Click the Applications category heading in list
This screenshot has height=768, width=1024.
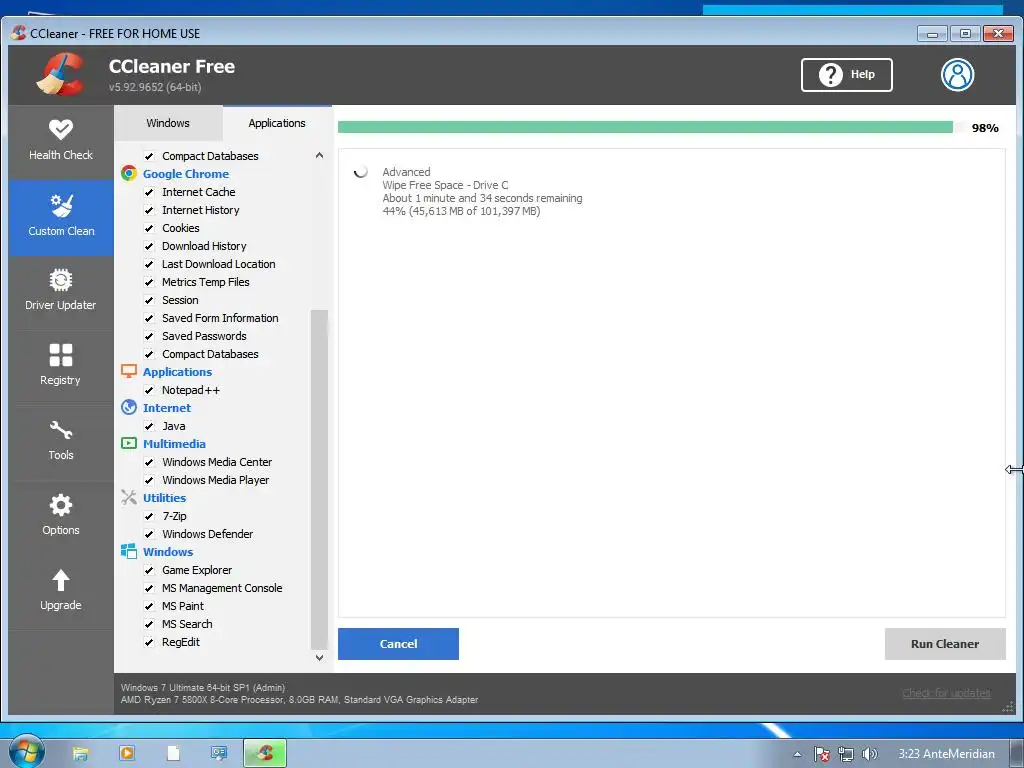point(178,372)
